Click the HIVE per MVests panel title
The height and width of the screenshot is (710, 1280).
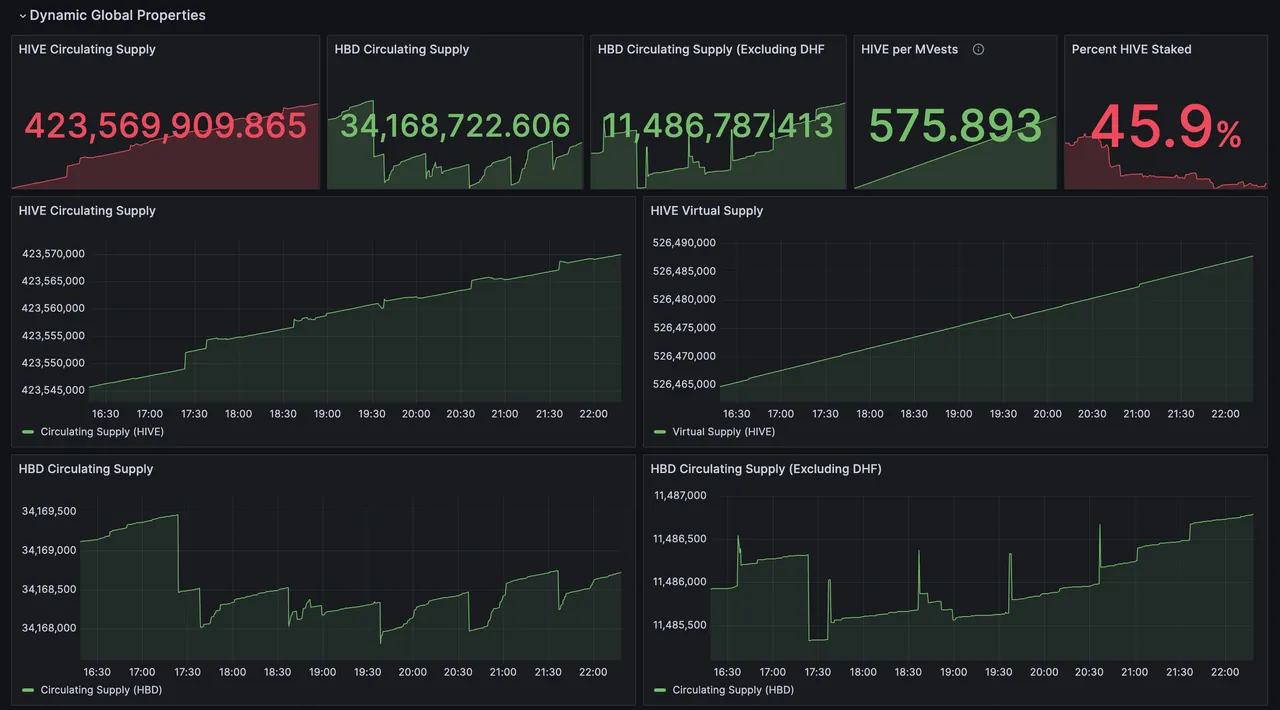(909, 49)
